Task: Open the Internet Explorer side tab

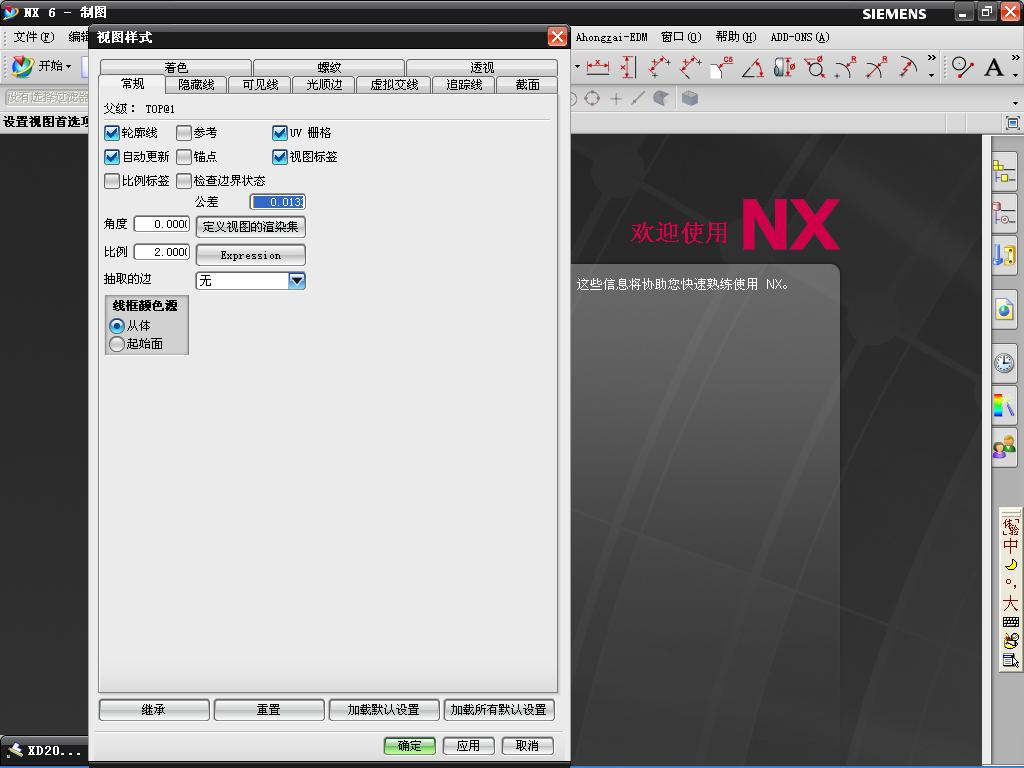Action: 1004,310
